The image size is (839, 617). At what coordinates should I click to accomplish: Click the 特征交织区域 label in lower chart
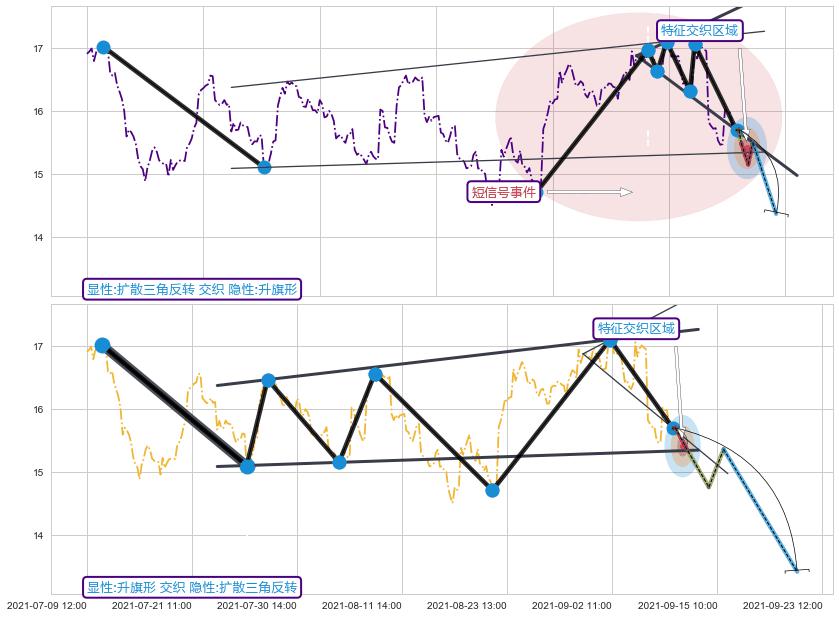tap(636, 328)
